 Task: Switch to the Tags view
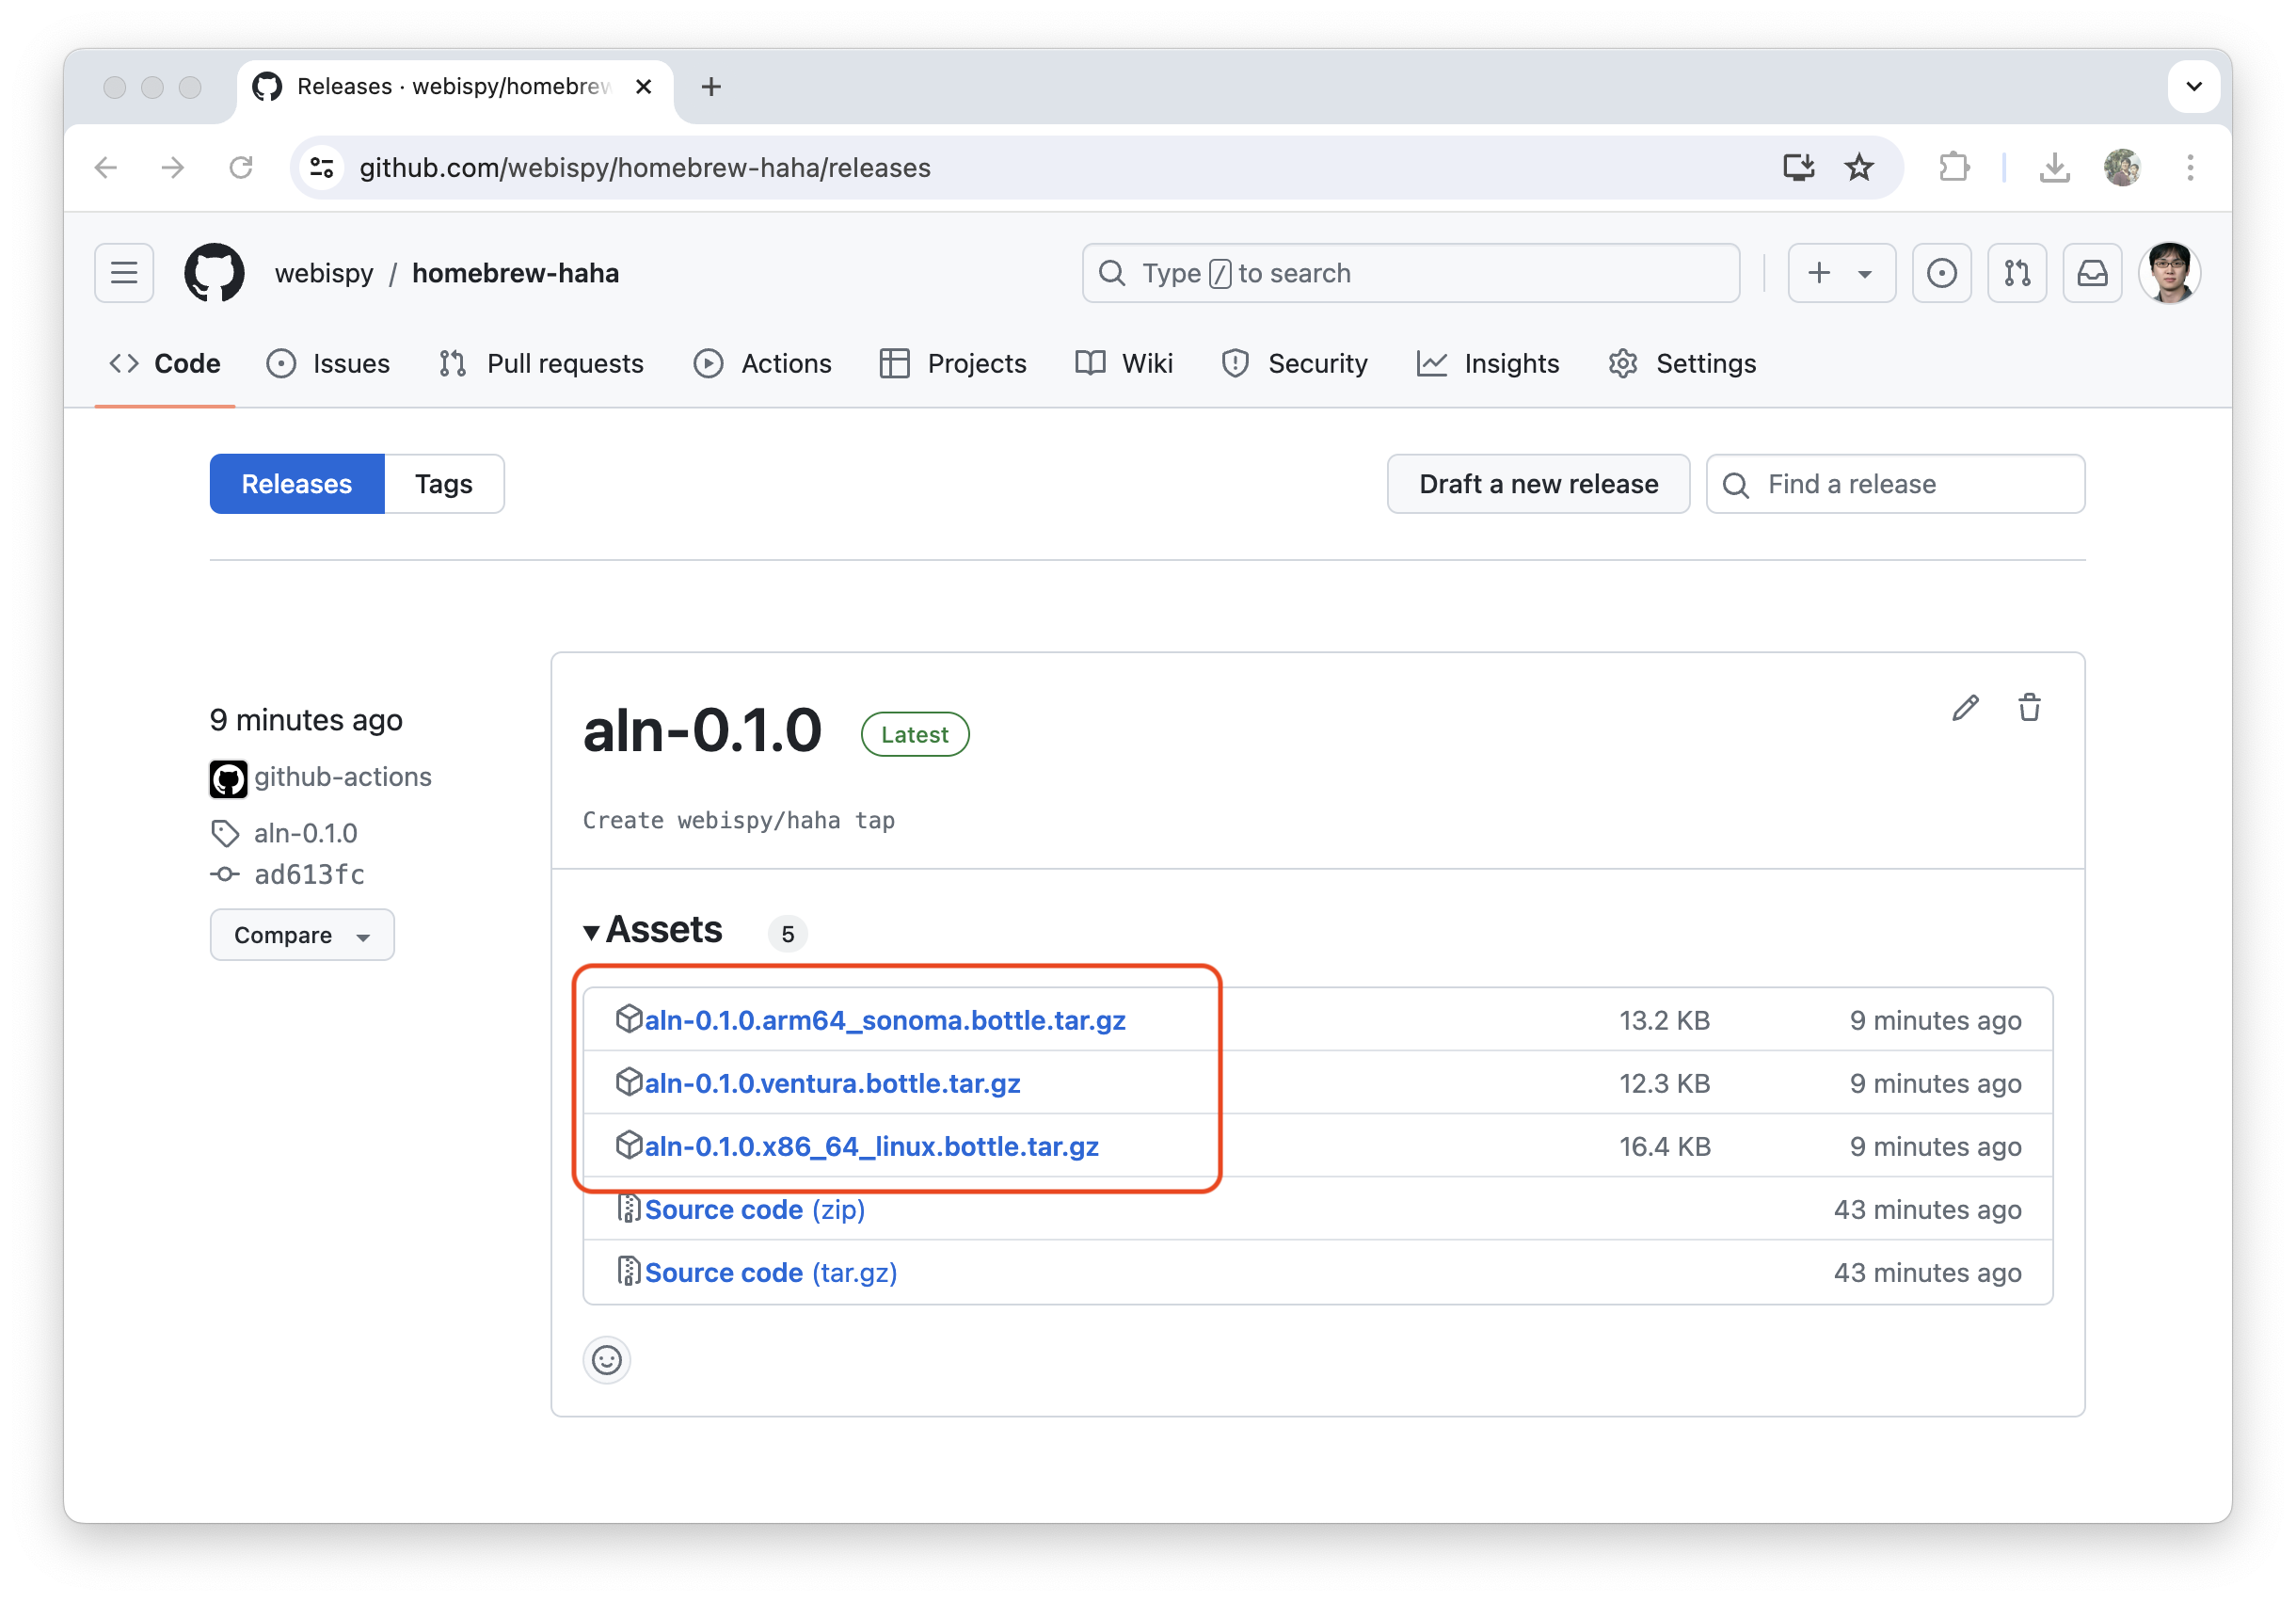[444, 484]
